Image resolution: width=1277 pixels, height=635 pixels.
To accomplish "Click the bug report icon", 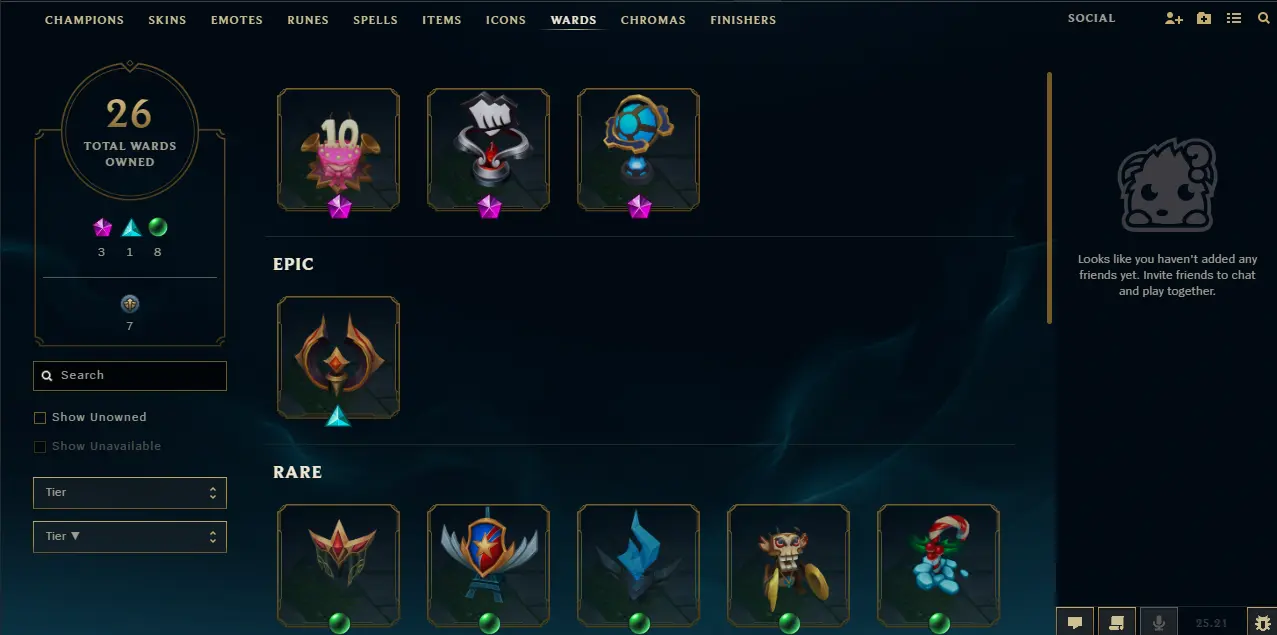I will [x=1262, y=622].
